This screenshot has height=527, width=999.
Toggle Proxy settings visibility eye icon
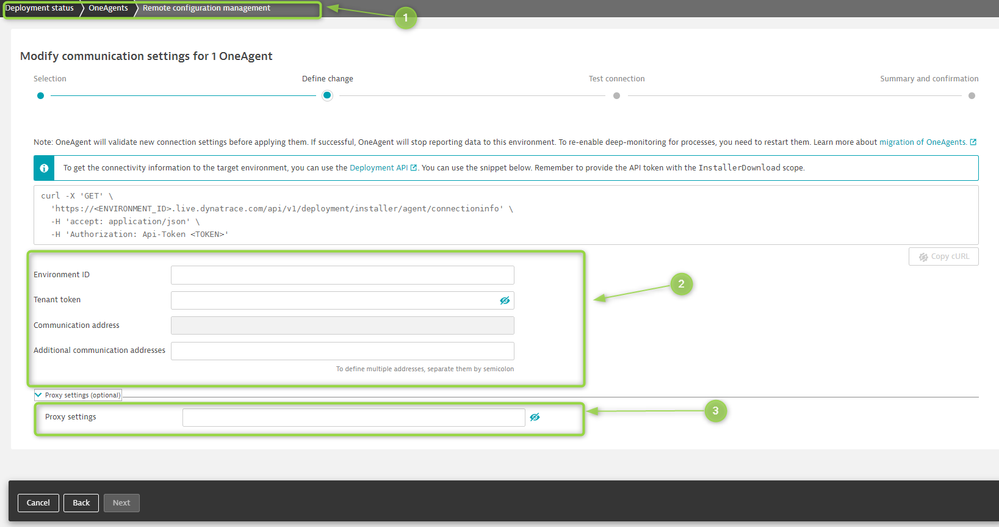[x=535, y=417]
